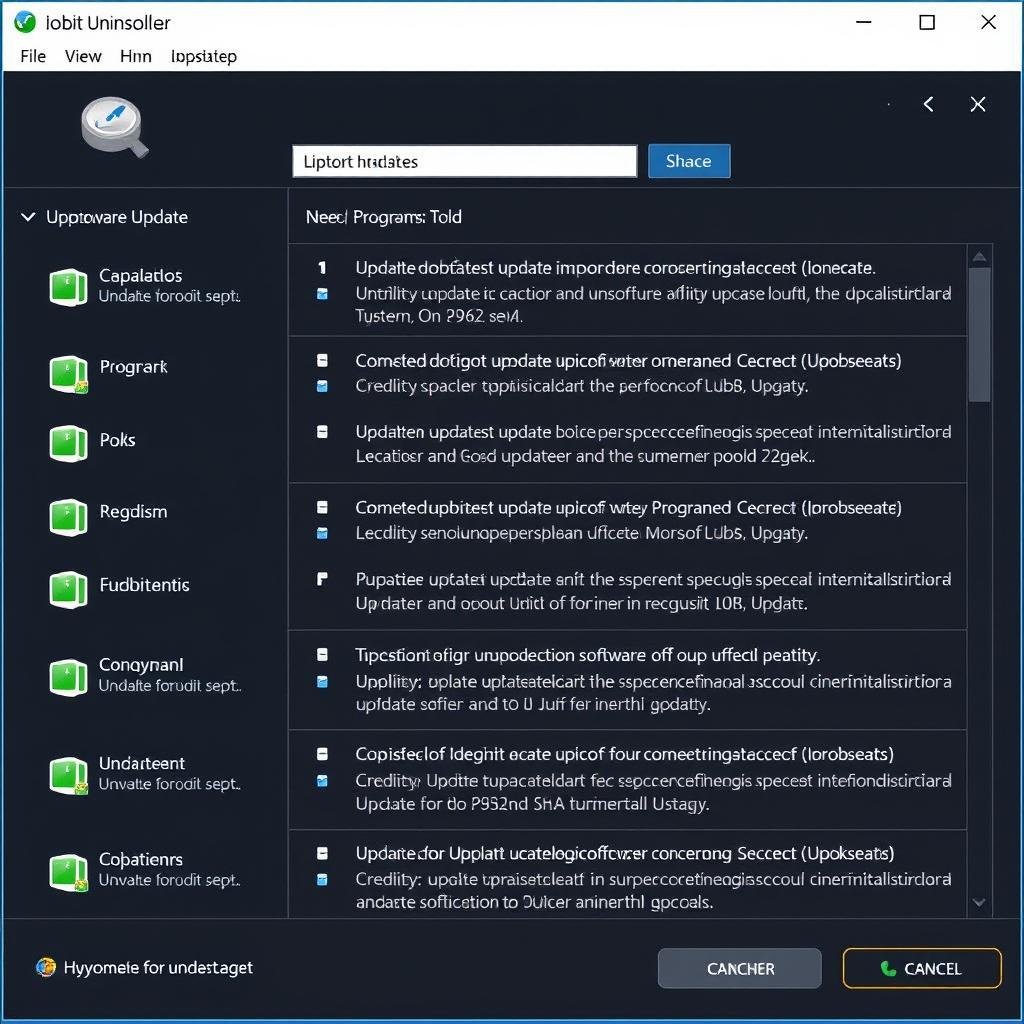Click 'Tipcsfiont ofigr unpodection software' title text

click(x=588, y=655)
